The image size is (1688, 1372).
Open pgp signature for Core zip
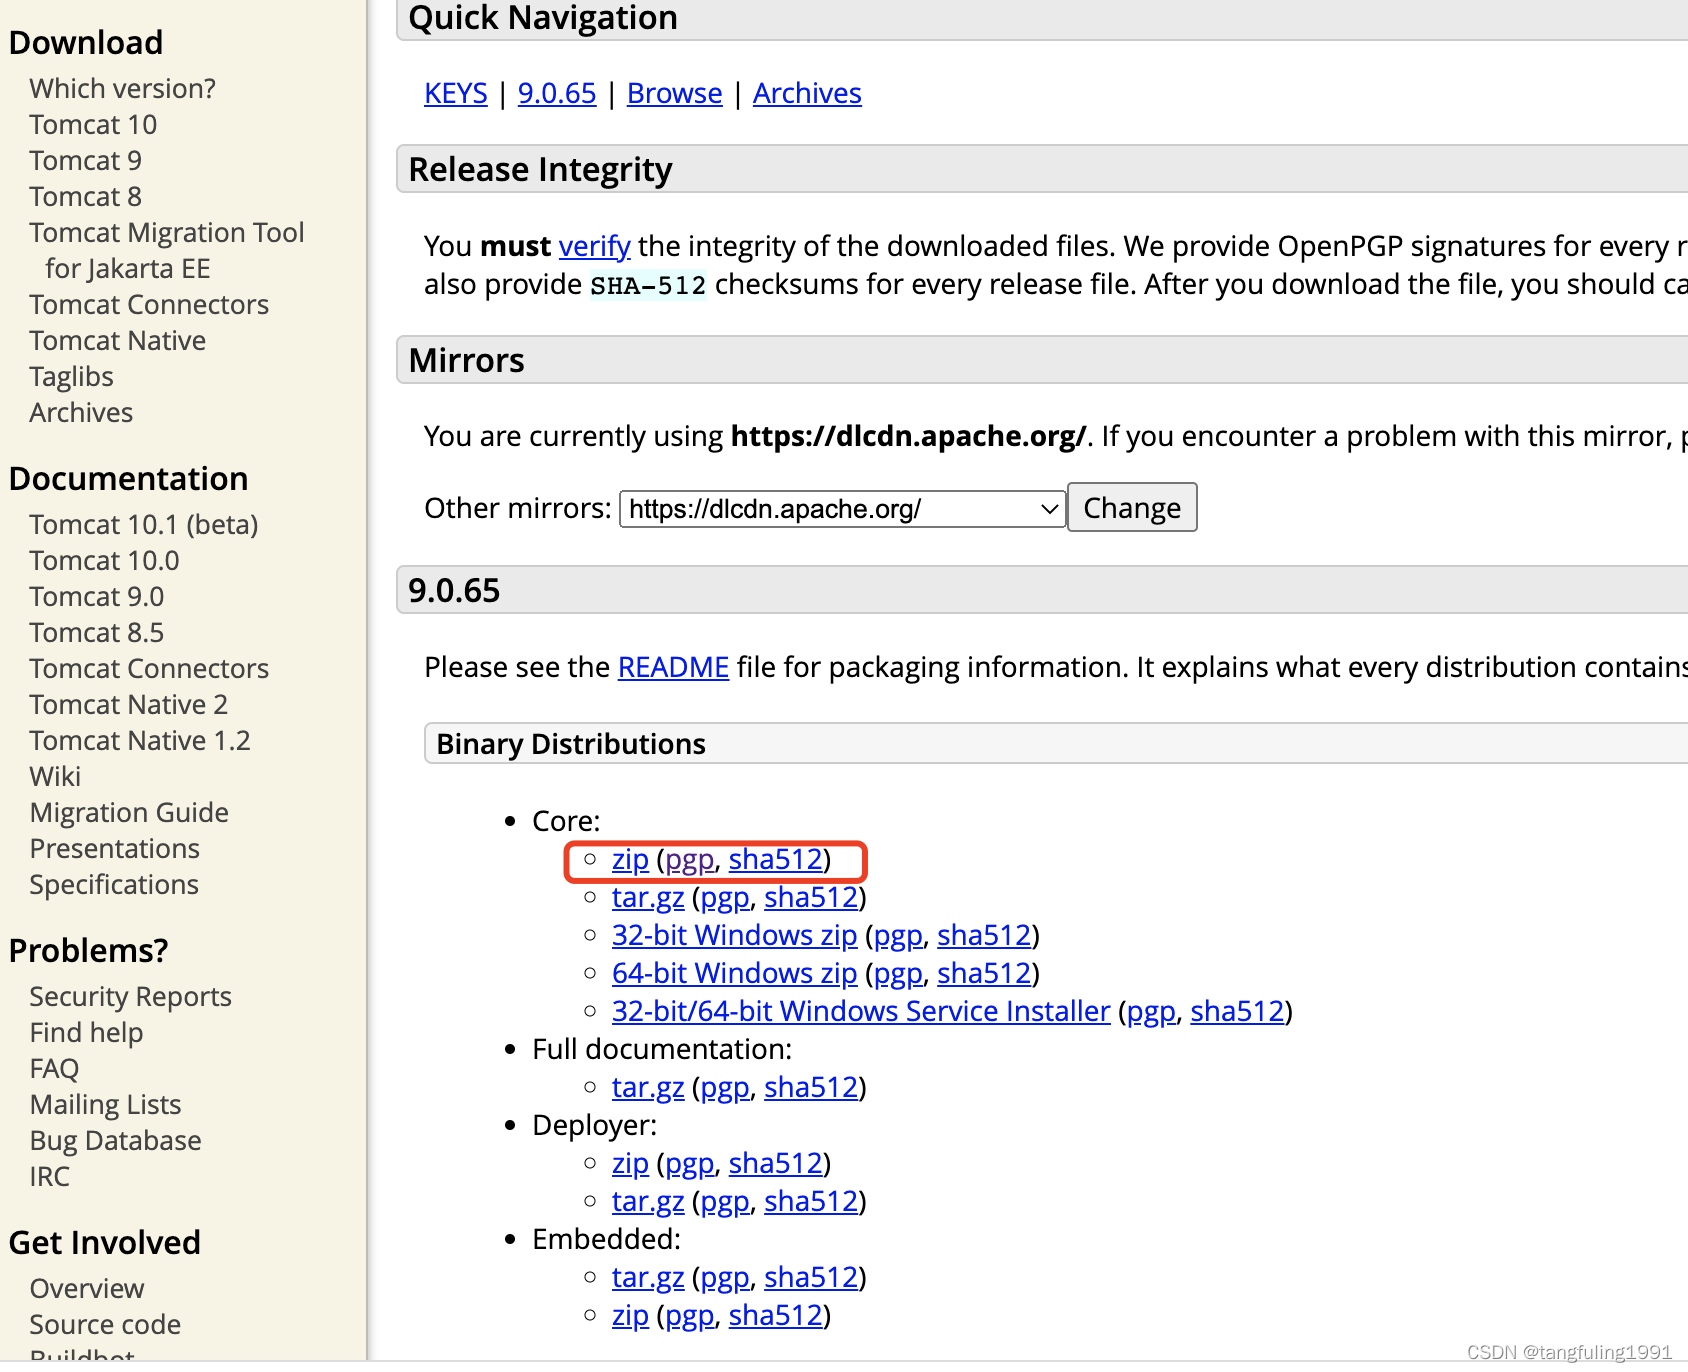click(690, 860)
